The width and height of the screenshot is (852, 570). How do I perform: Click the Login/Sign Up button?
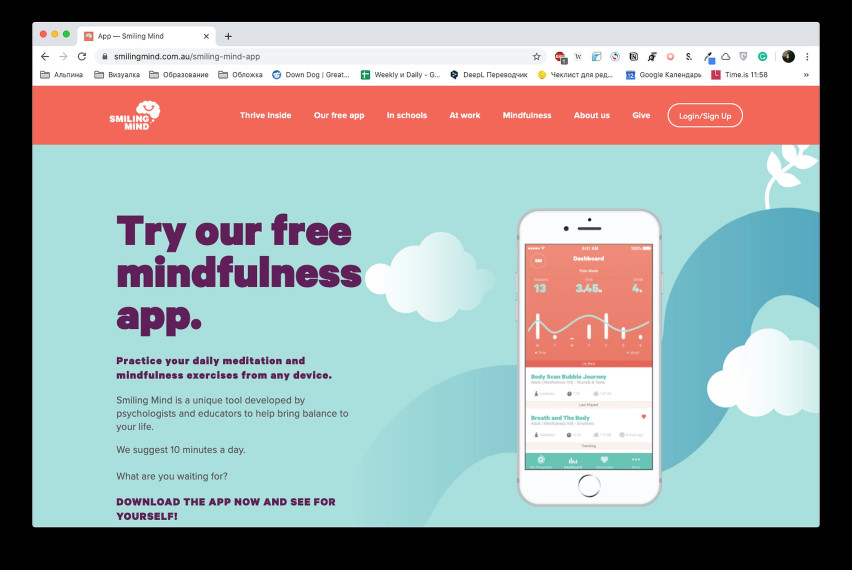(x=705, y=116)
